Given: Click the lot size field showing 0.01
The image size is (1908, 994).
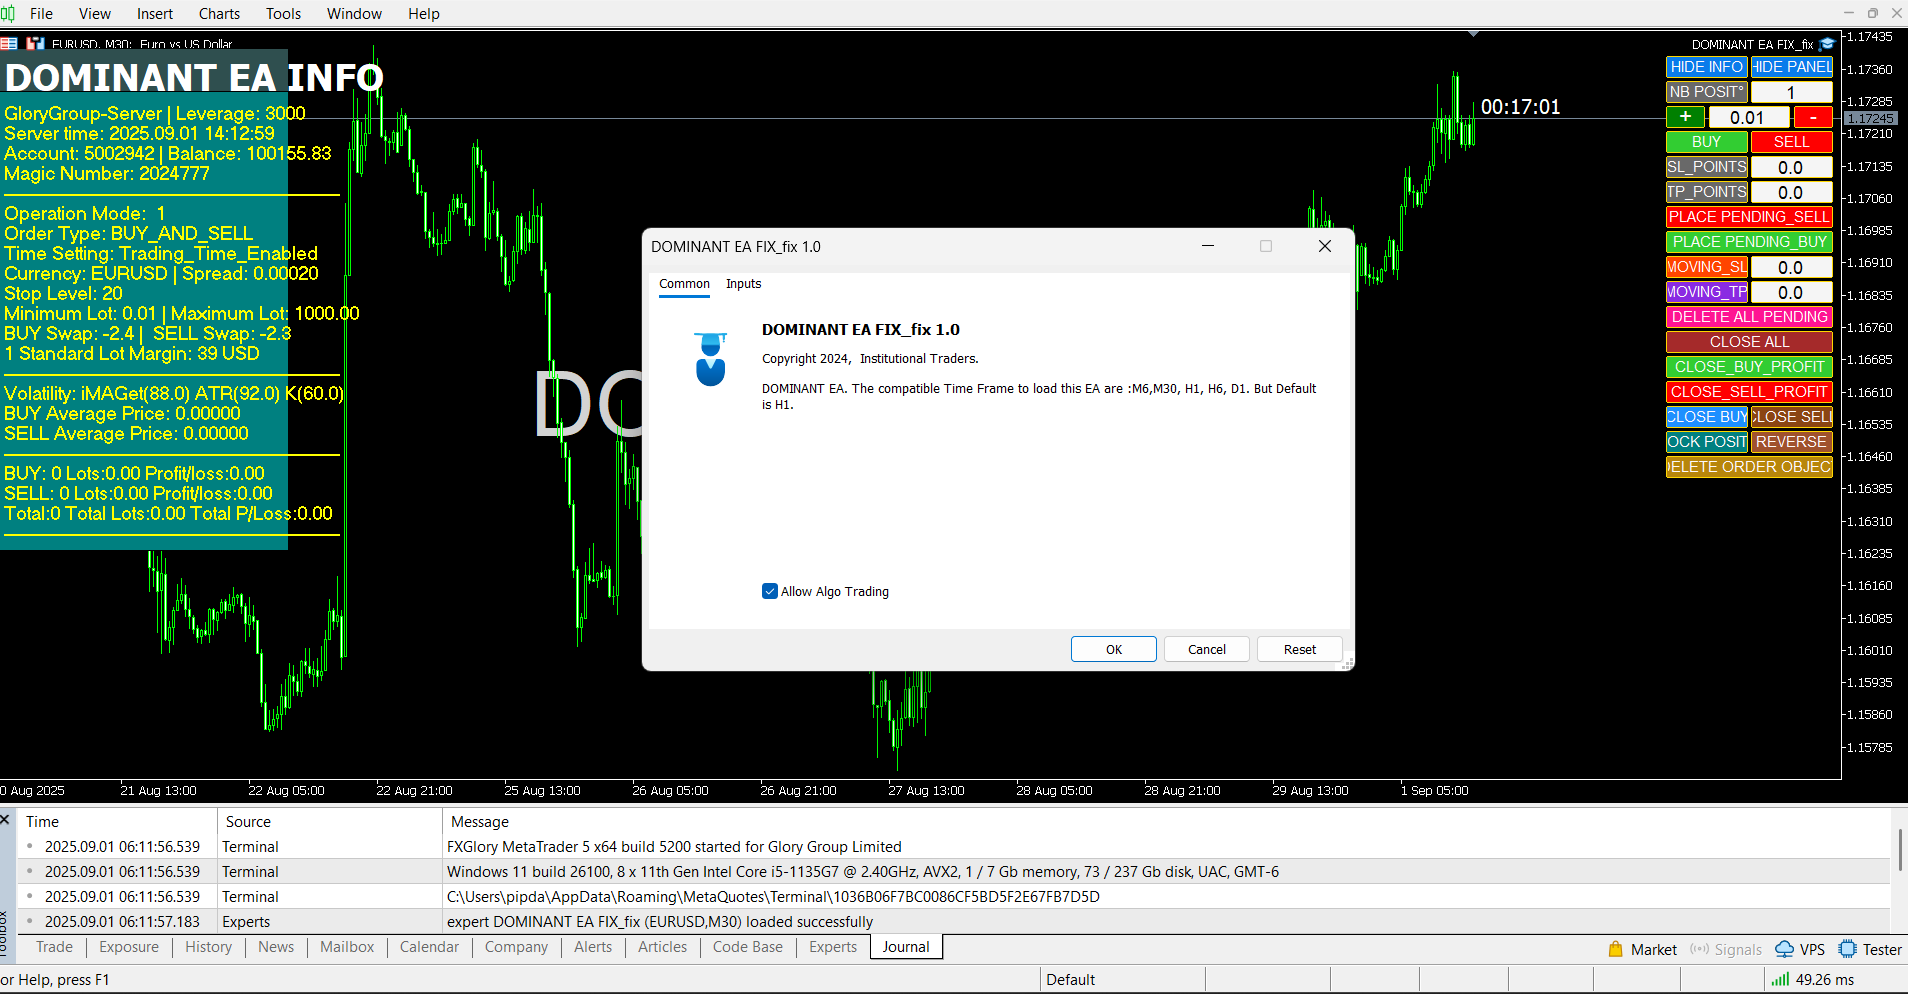Looking at the screenshot, I should coord(1748,117).
